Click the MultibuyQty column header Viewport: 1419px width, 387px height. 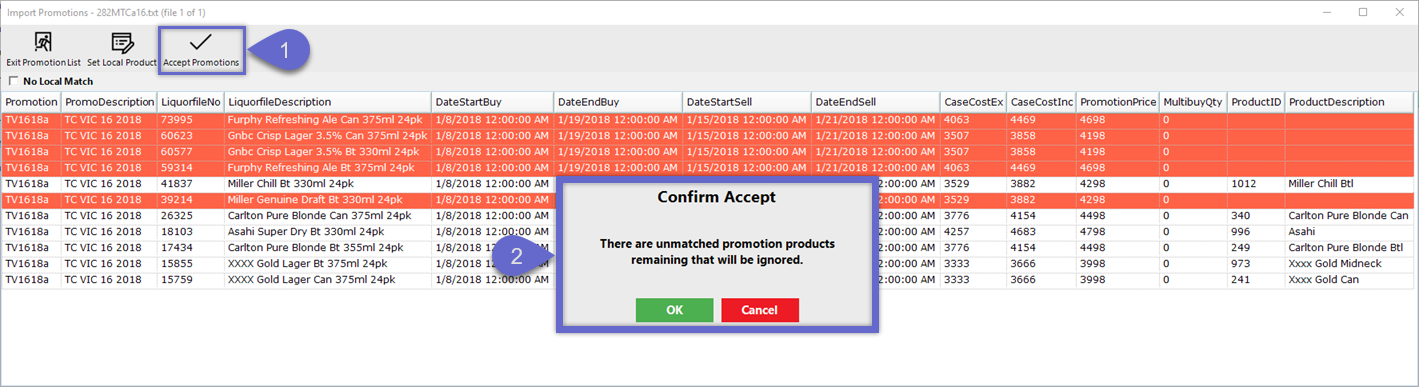pyautogui.click(x=1194, y=102)
